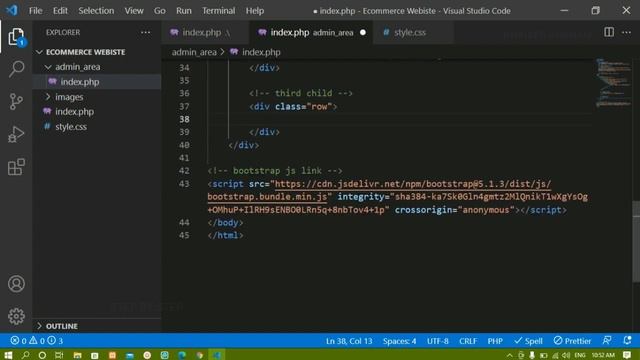
Task: Expand the OUTLINE panel
Action: pyautogui.click(x=62, y=326)
